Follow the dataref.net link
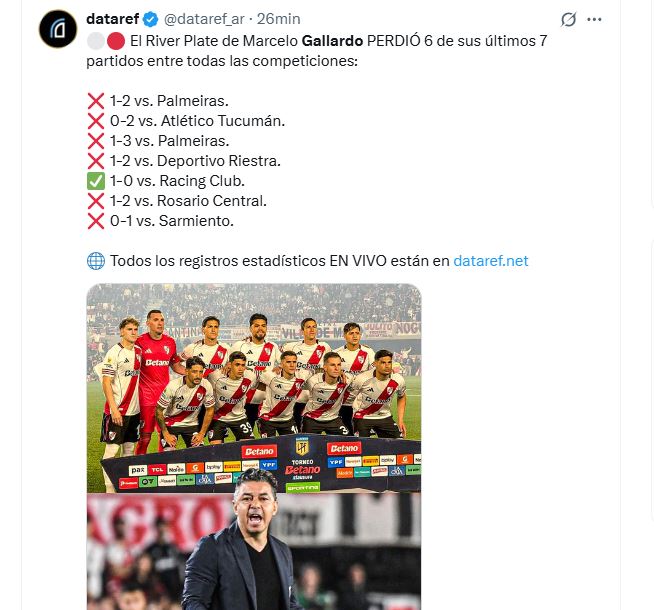The height and width of the screenshot is (610, 654). (x=490, y=261)
